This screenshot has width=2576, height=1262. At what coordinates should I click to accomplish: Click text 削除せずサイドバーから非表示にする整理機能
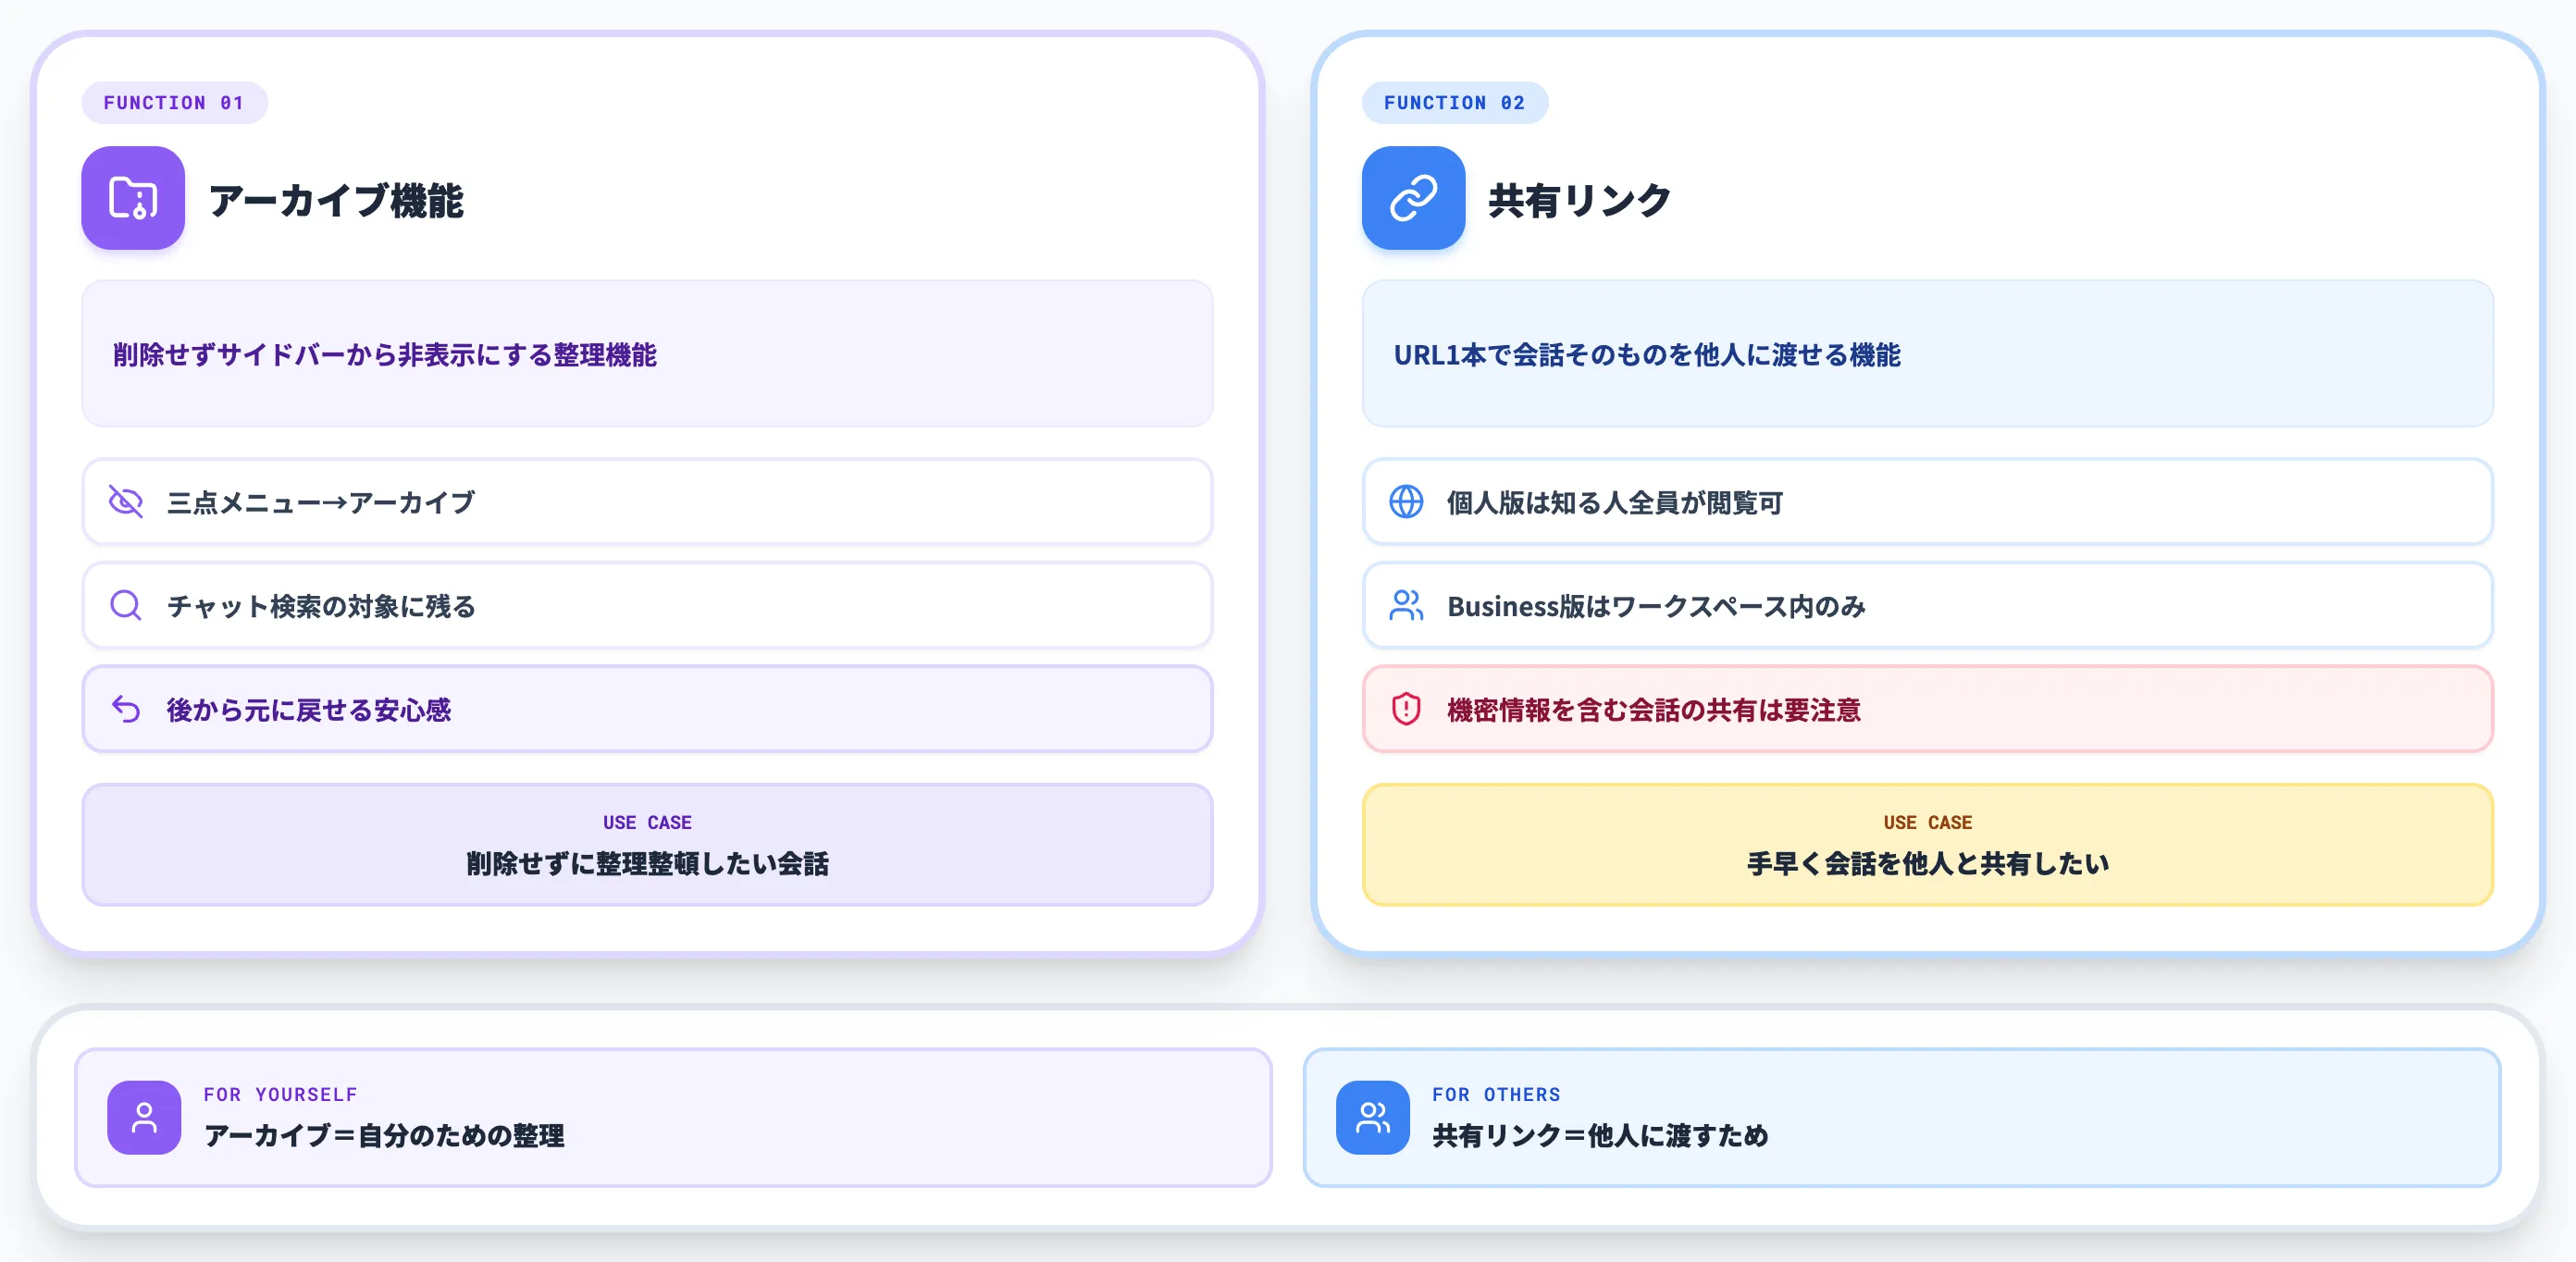(385, 355)
